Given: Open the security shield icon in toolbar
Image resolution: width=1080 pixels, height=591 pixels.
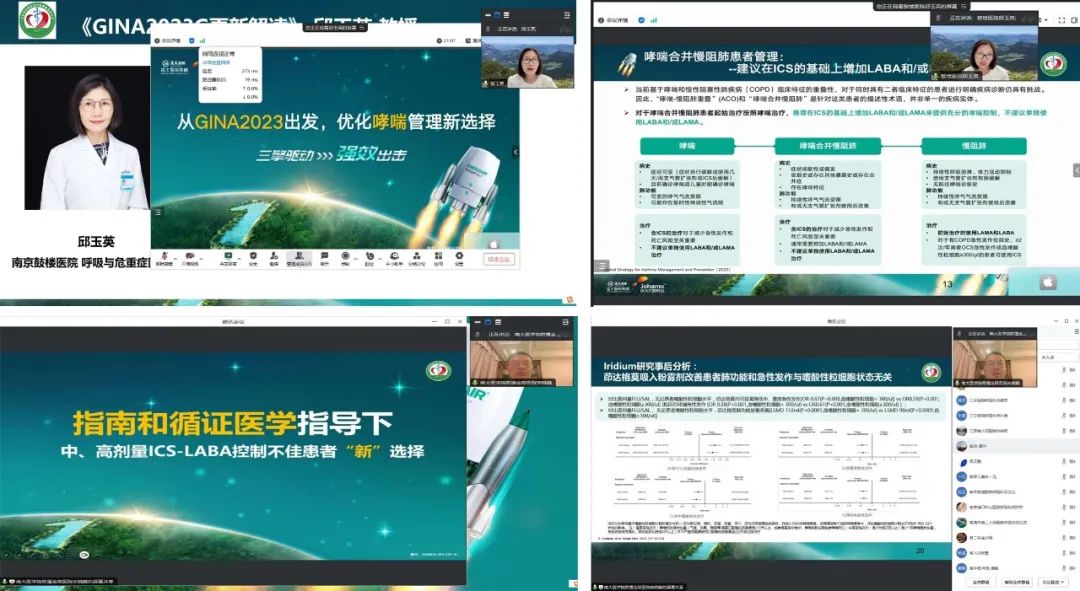Looking at the screenshot, I should (253, 254).
